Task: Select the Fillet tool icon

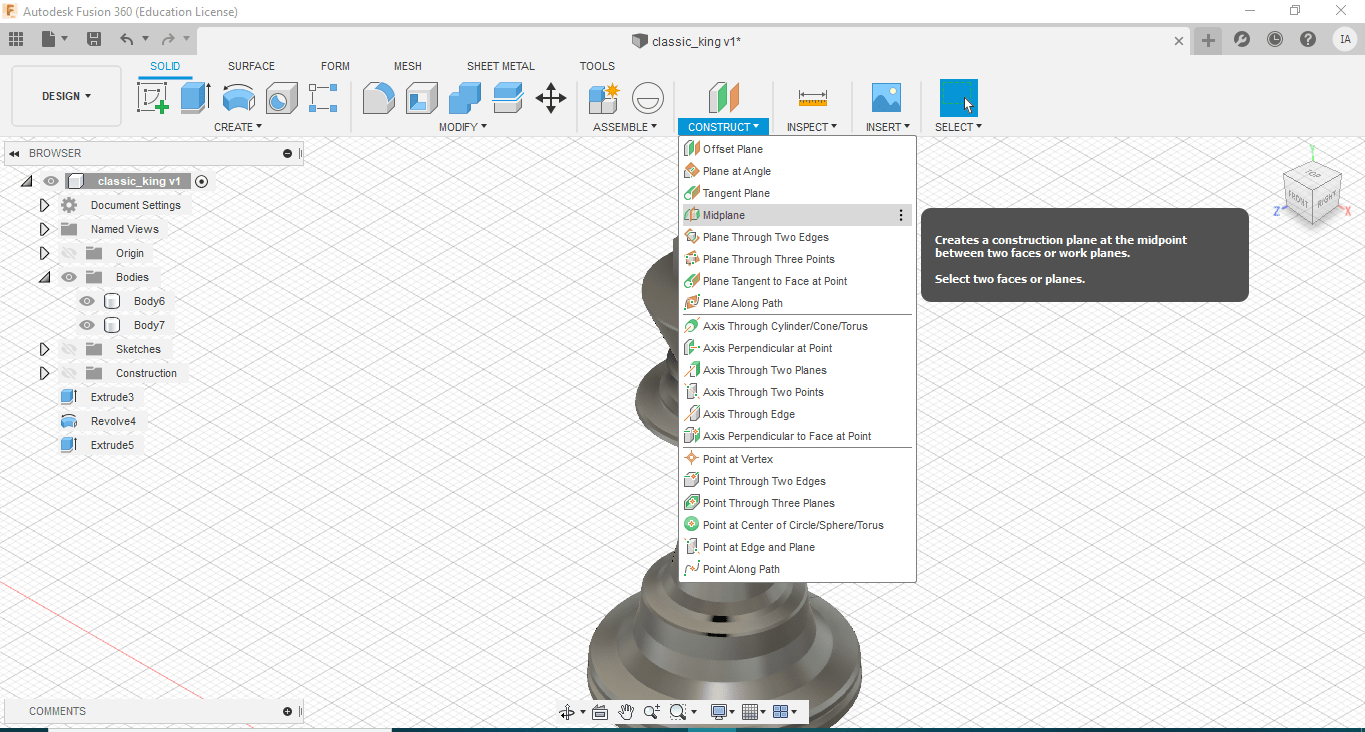Action: [378, 98]
